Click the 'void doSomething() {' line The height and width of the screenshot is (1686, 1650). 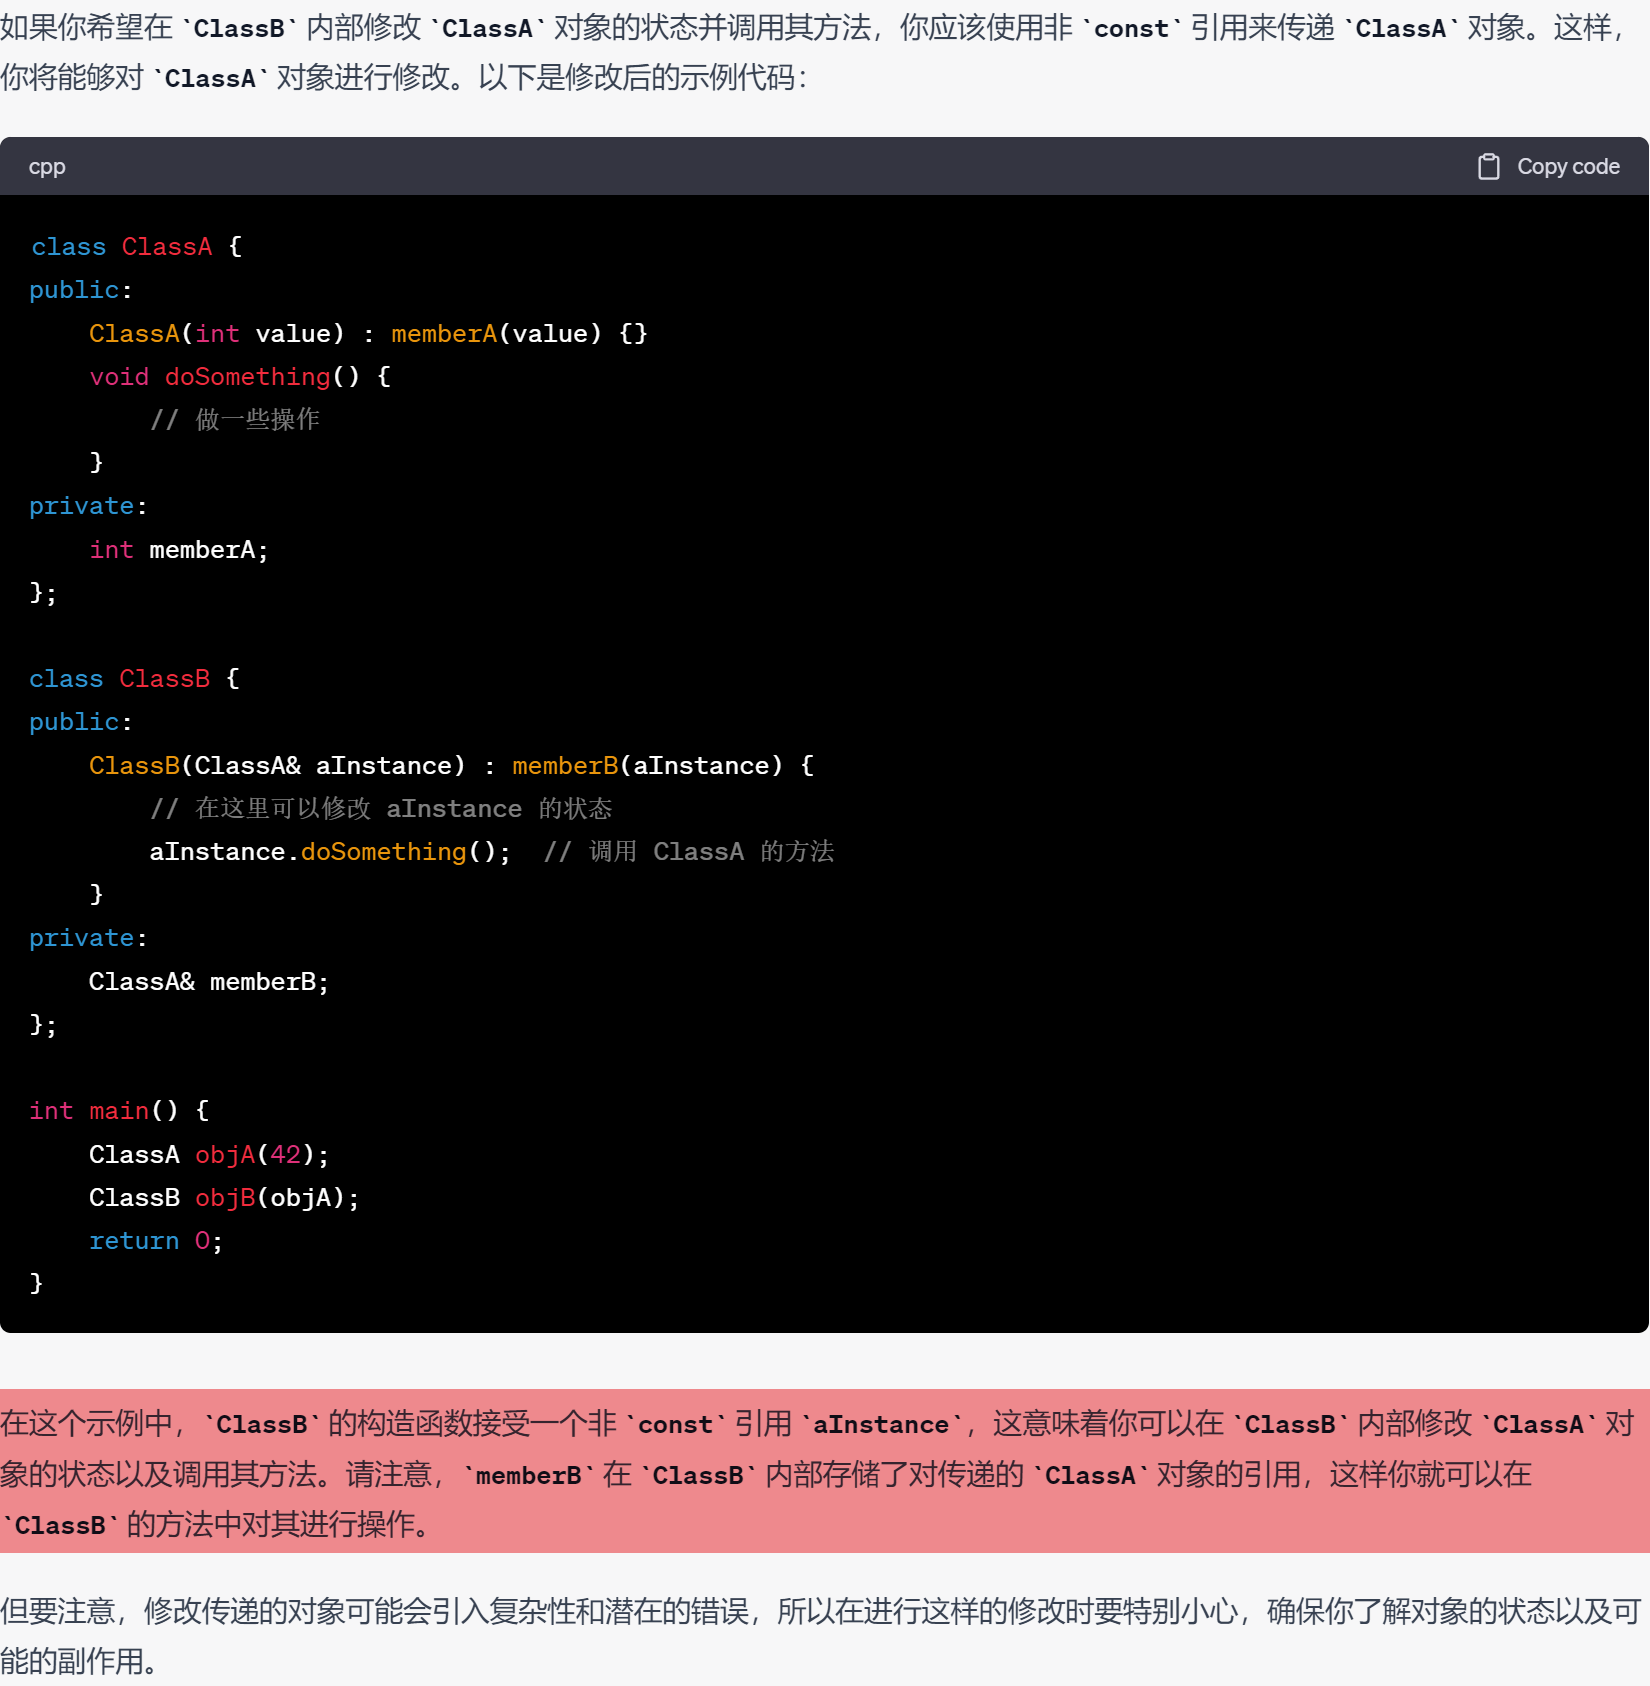(x=240, y=377)
